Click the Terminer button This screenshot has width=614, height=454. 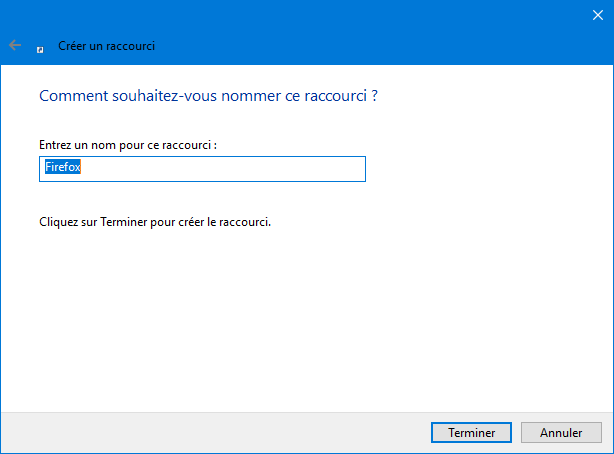click(471, 432)
